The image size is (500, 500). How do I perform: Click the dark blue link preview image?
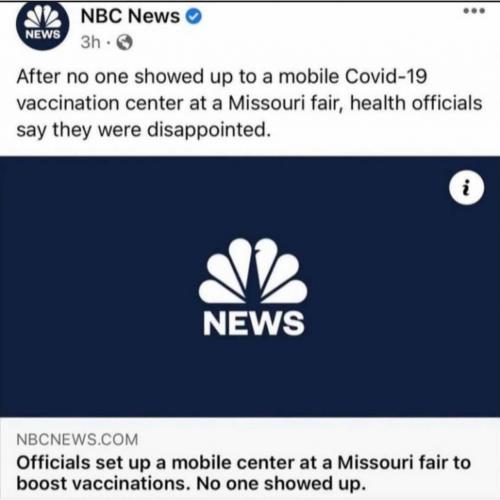pos(250,286)
